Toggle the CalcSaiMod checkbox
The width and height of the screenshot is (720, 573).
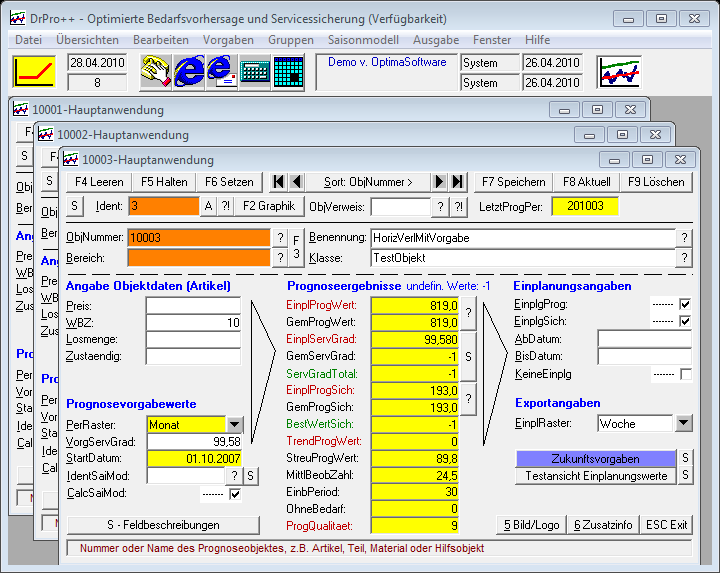(234, 493)
